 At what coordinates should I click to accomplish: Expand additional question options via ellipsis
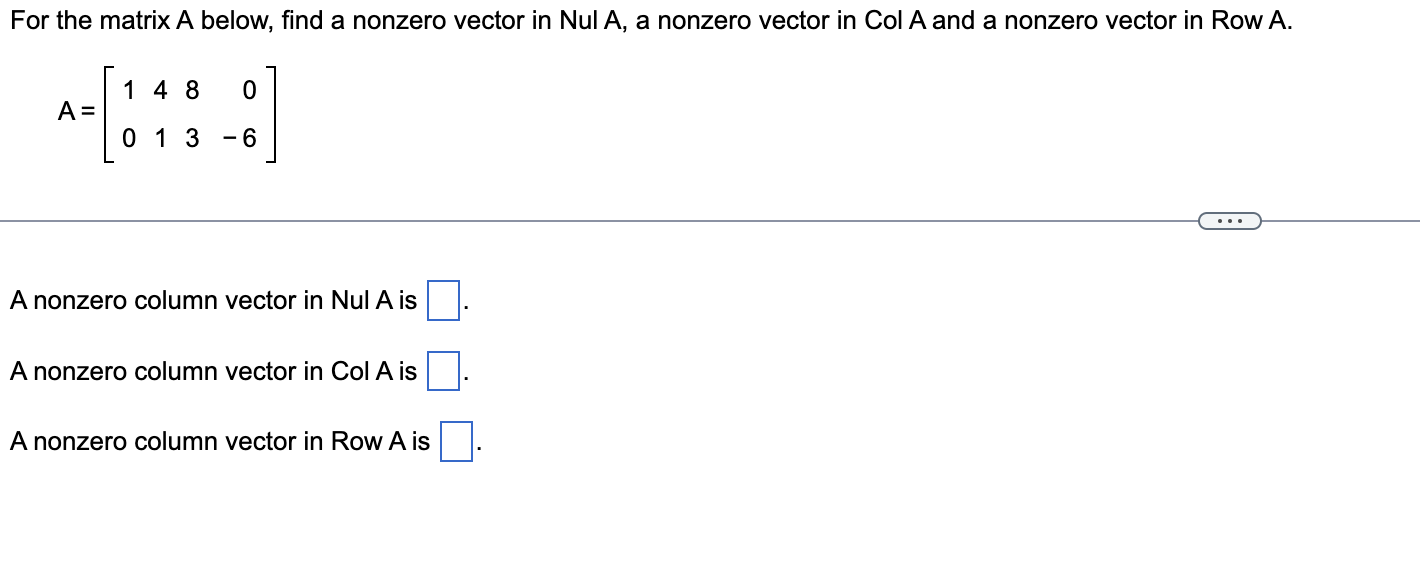pos(1229,220)
